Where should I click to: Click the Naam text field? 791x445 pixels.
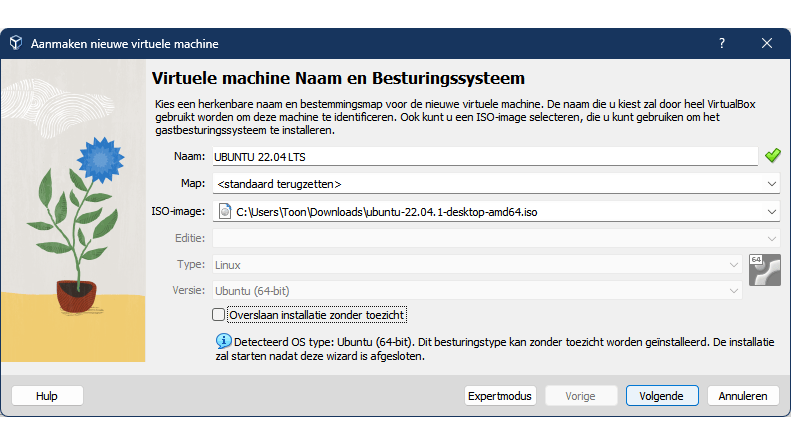point(484,156)
